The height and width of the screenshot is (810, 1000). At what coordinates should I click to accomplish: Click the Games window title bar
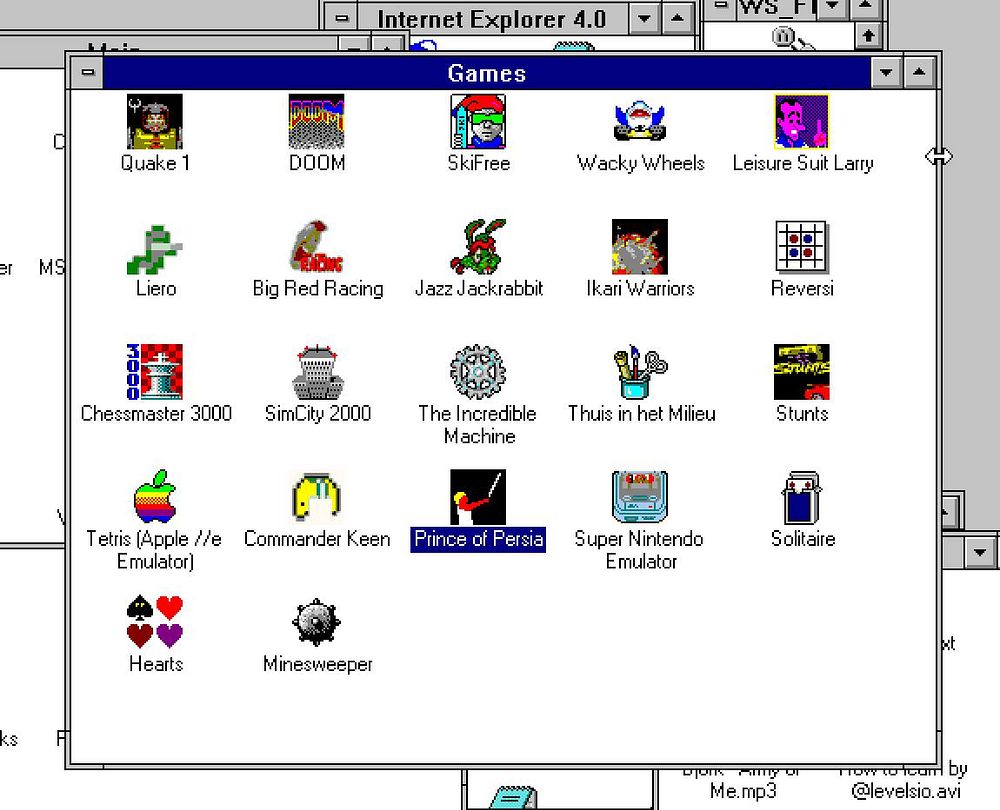(487, 73)
